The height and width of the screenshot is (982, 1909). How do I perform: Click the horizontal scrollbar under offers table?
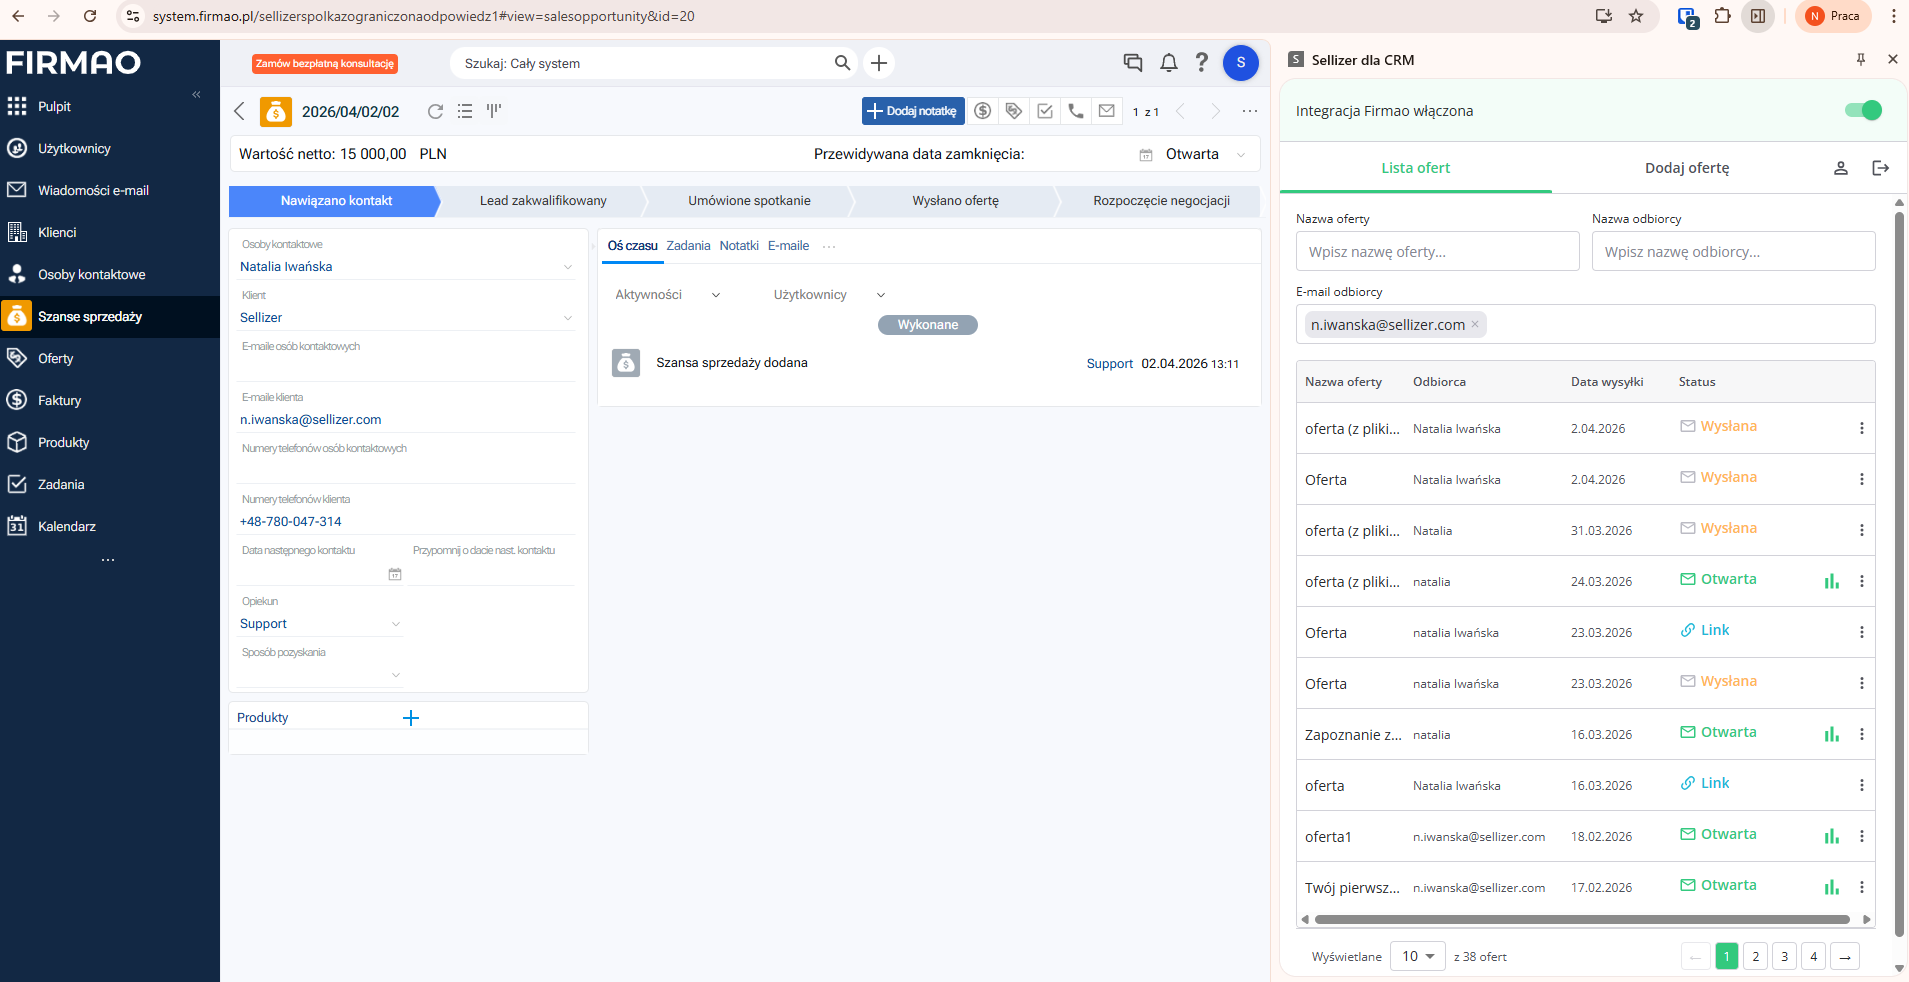[x=1582, y=919]
